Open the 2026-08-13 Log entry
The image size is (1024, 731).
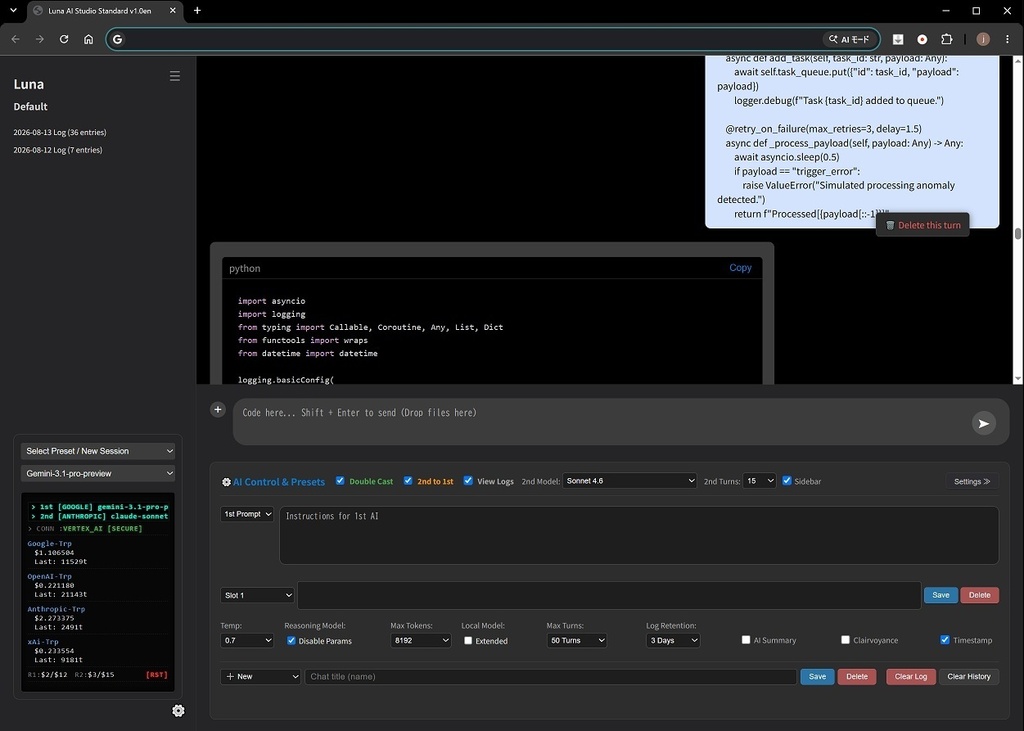(x=60, y=132)
